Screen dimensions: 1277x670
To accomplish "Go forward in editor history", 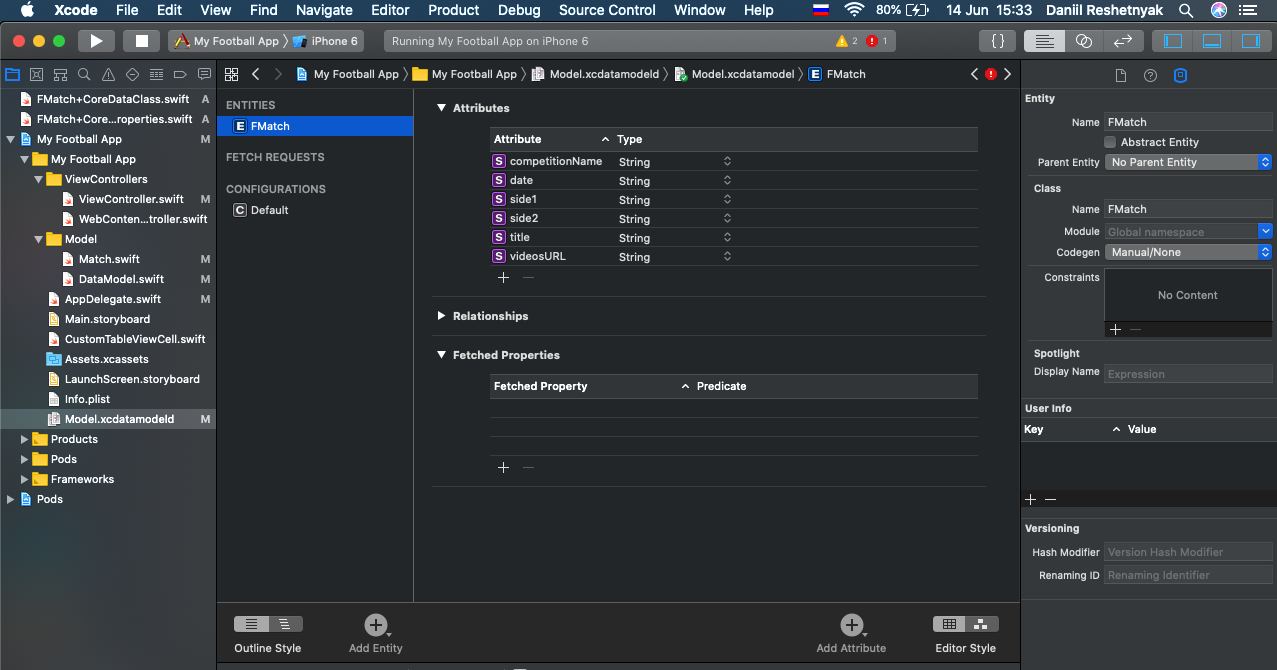I will 278,74.
